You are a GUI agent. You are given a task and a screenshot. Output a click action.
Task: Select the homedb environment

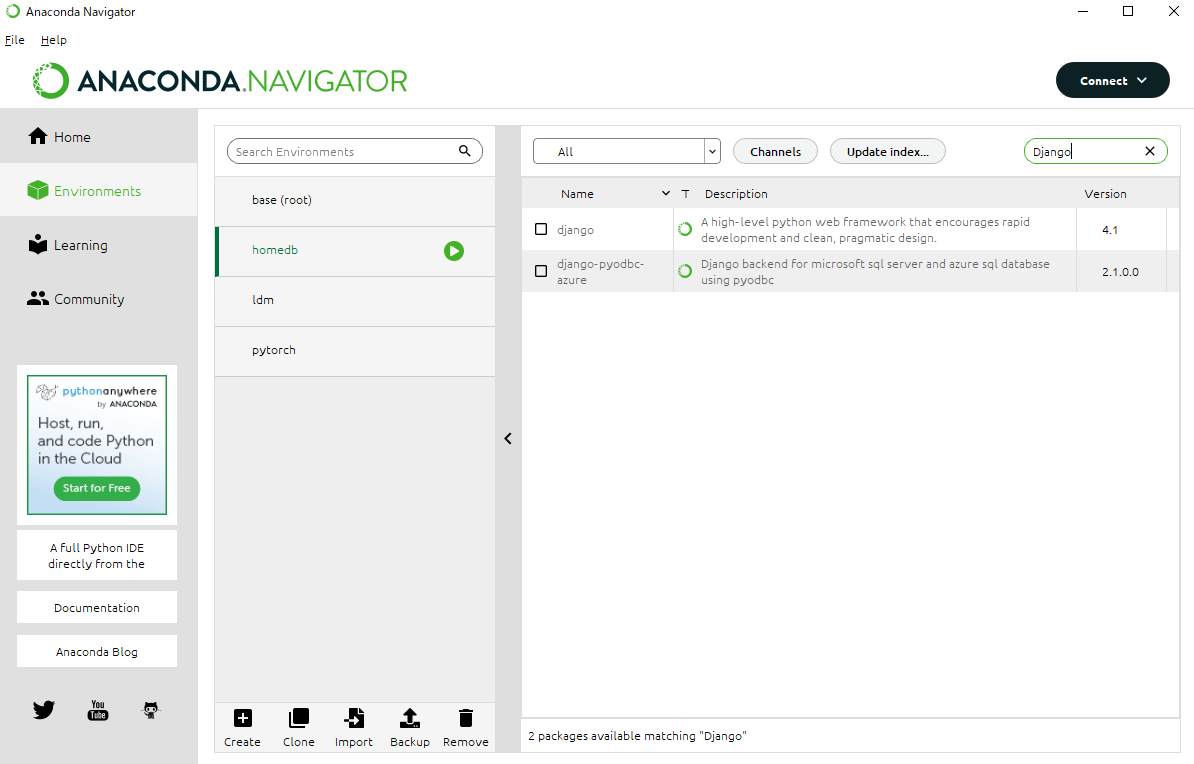point(356,251)
